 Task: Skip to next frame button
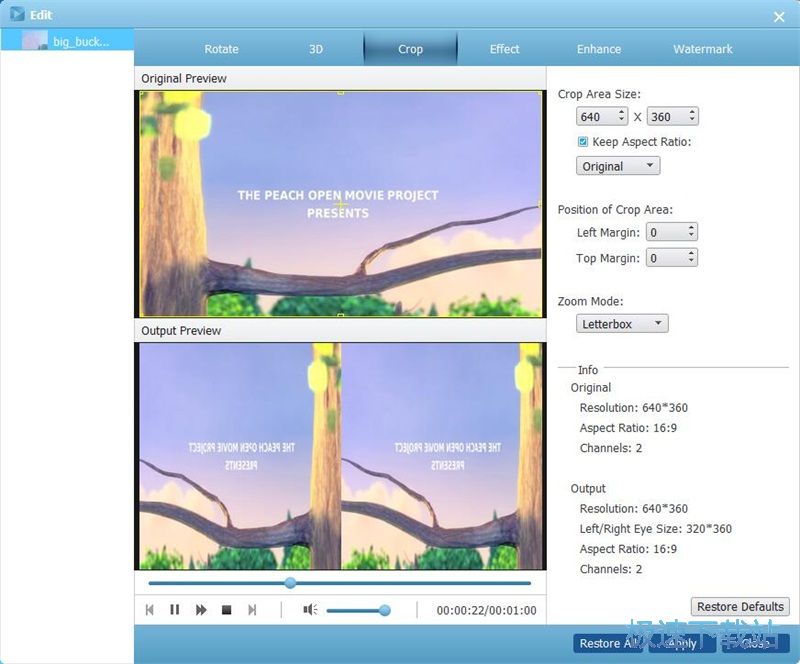[x=252, y=610]
